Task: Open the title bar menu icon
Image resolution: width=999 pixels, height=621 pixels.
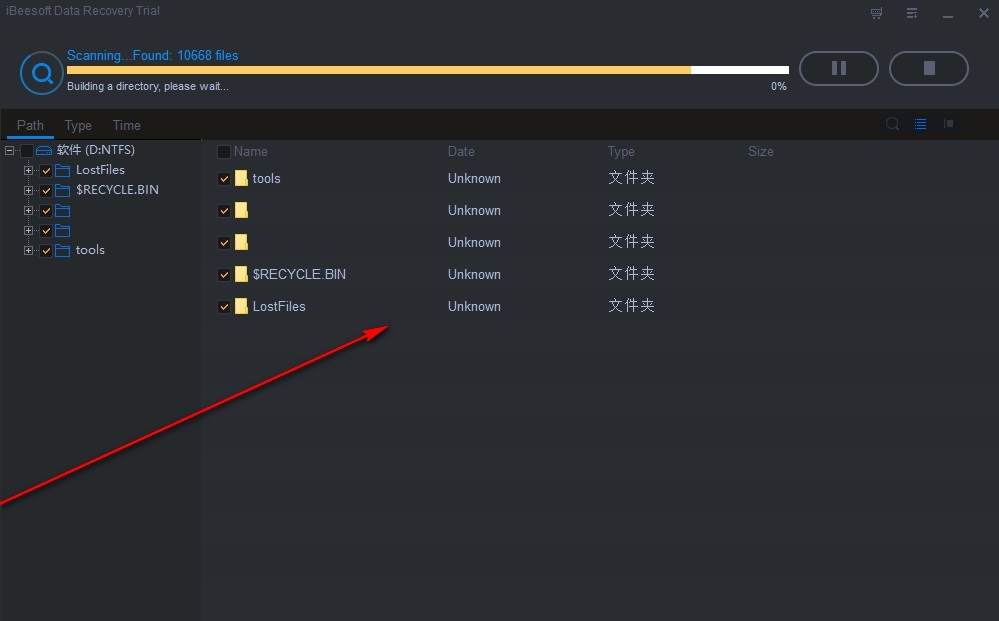Action: 912,13
